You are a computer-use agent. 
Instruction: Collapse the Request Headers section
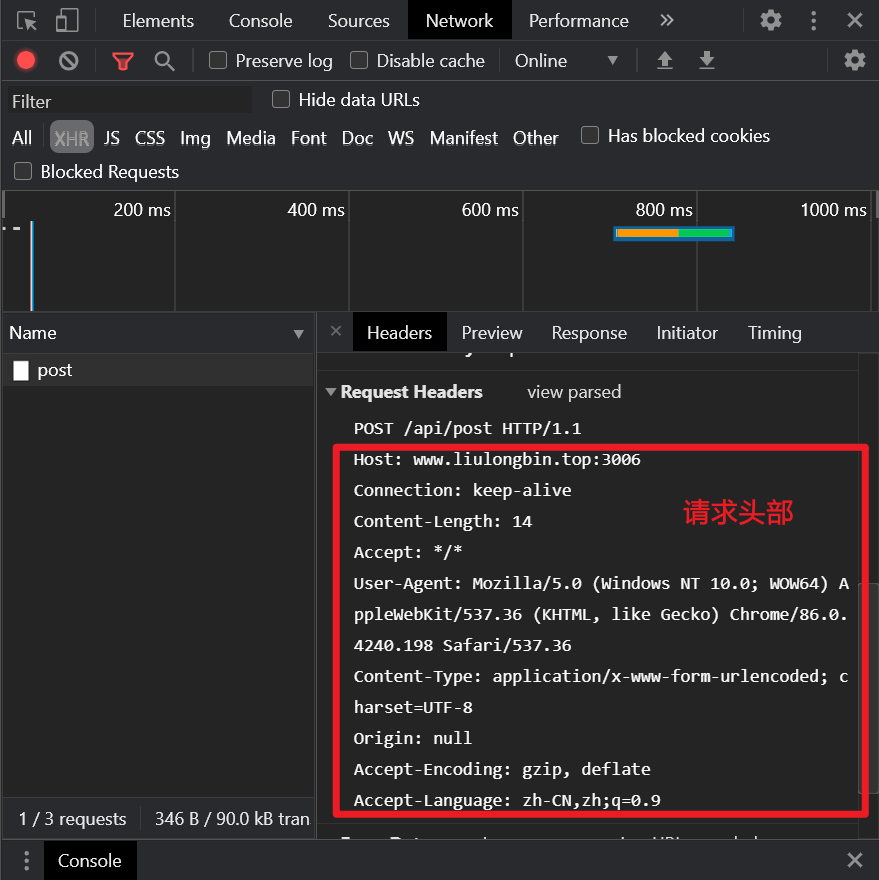(331, 392)
